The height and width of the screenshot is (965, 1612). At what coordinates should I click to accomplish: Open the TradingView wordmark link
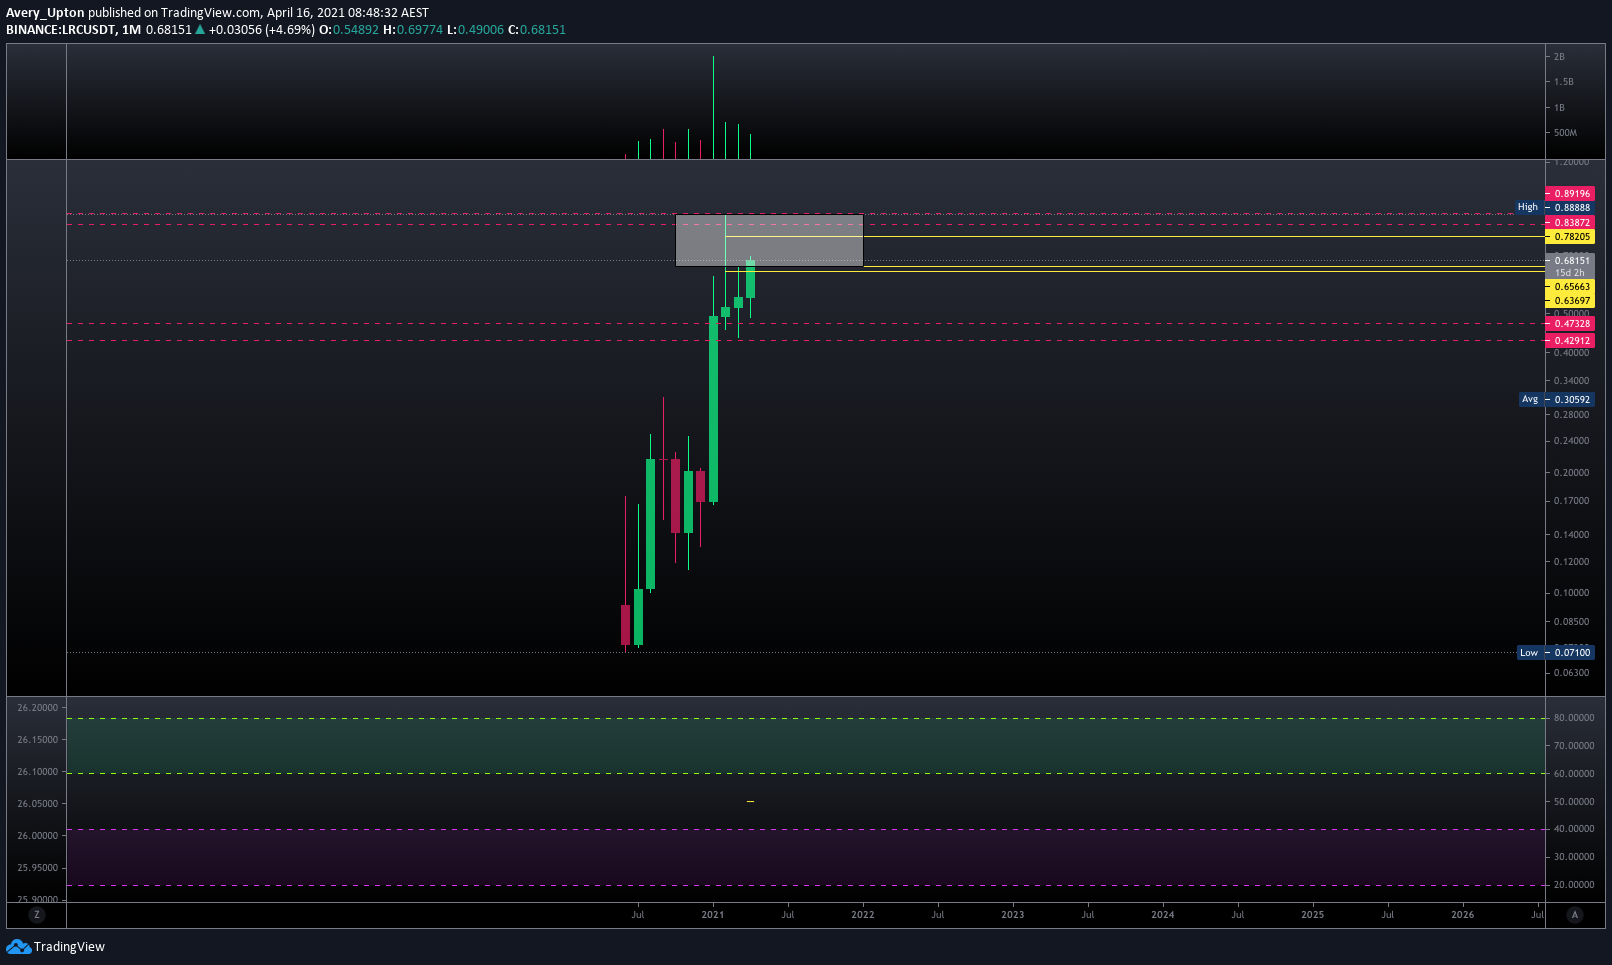(69, 947)
